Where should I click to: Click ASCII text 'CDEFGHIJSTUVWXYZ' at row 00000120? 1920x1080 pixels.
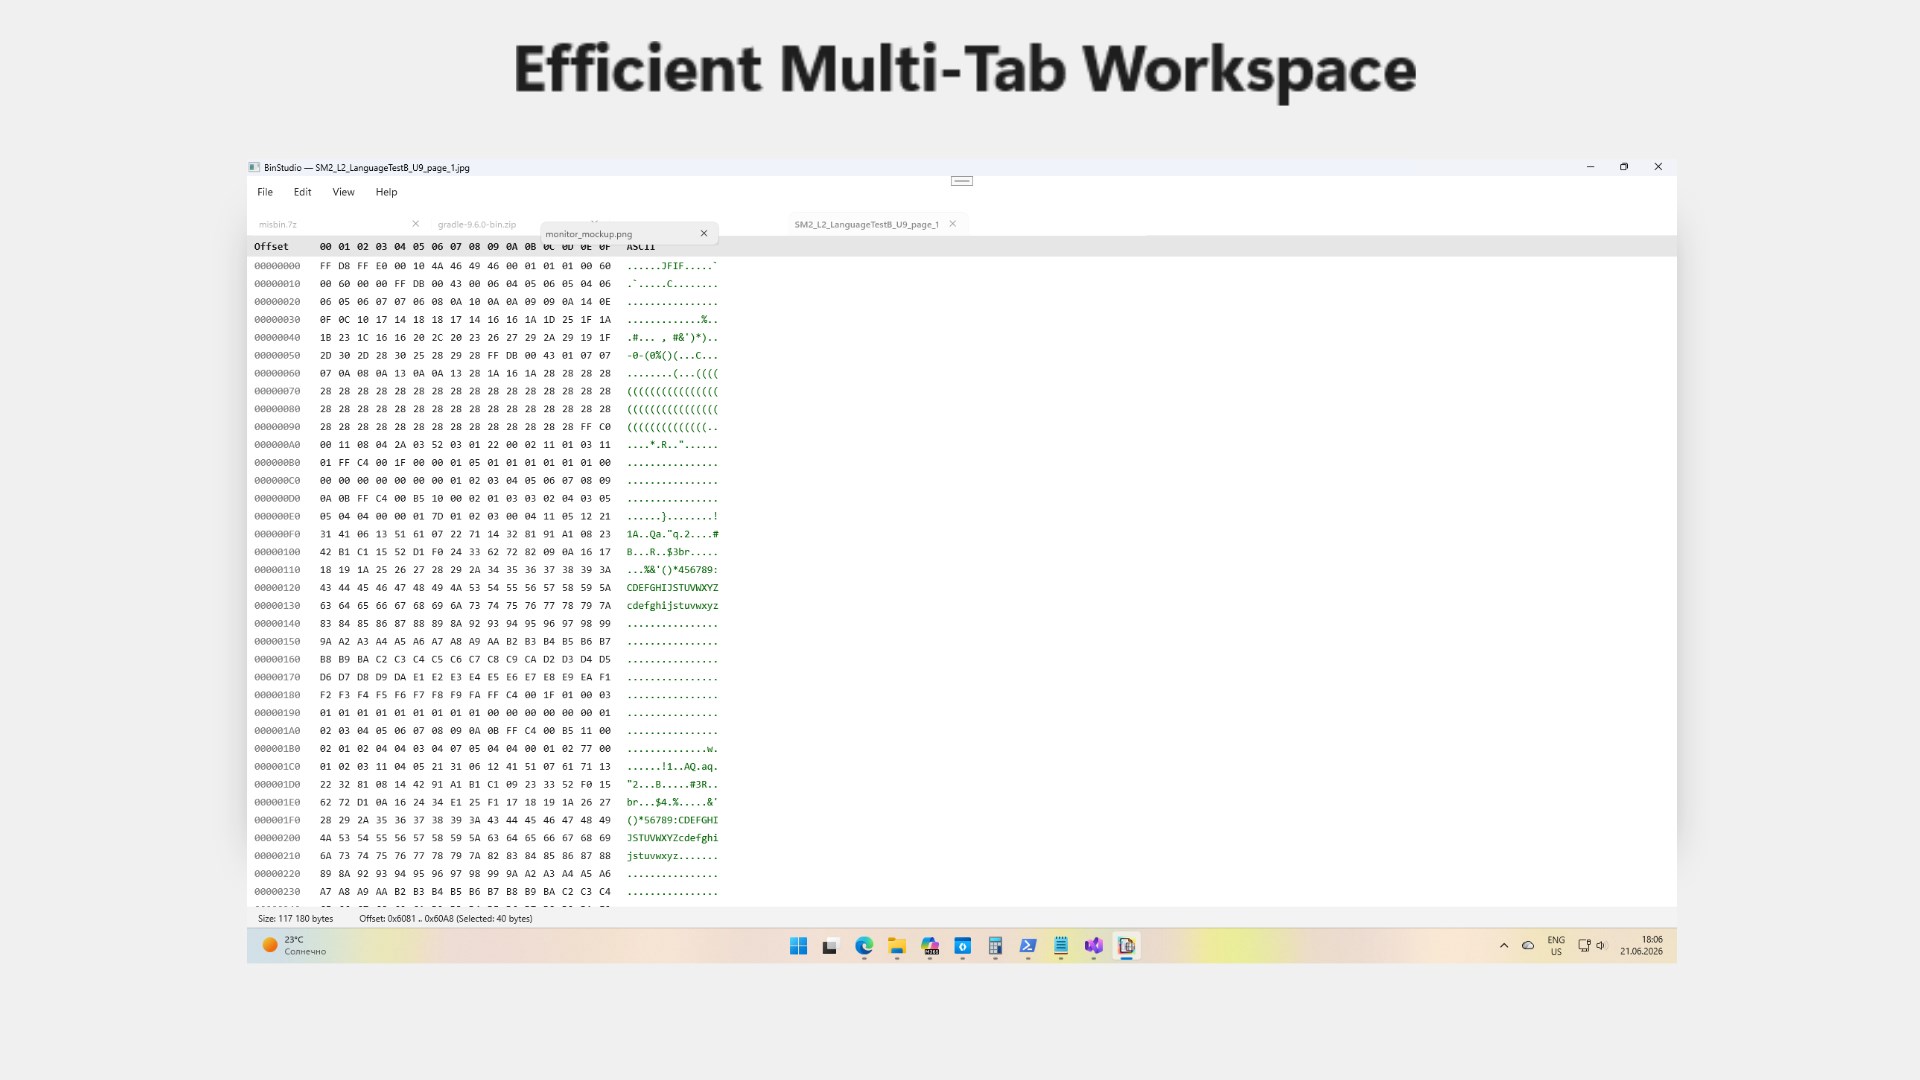(672, 588)
